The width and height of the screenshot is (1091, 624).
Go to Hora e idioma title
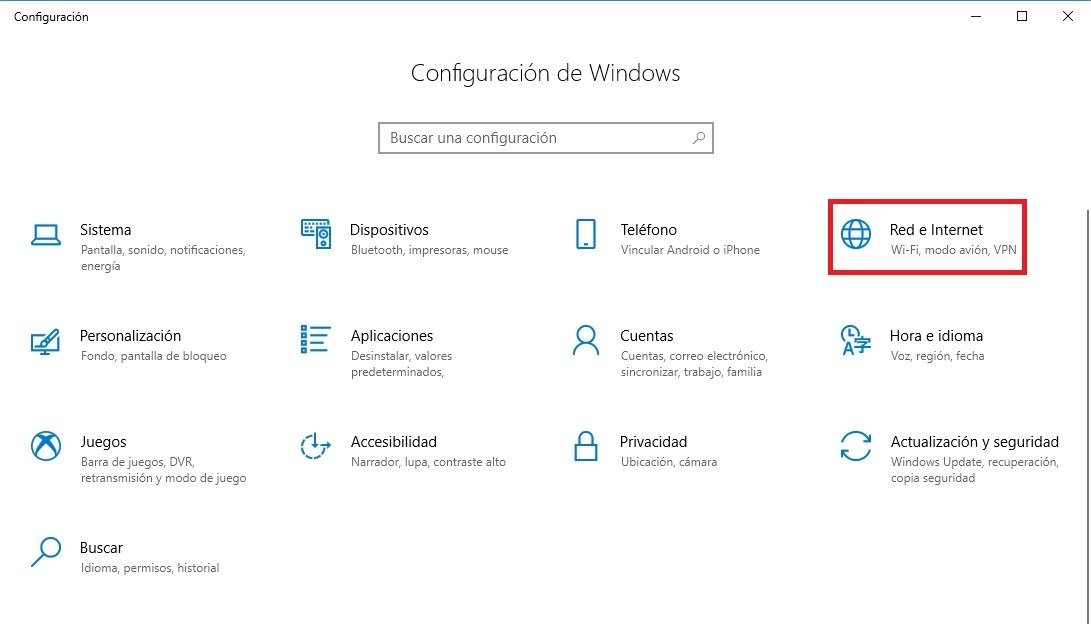point(936,335)
